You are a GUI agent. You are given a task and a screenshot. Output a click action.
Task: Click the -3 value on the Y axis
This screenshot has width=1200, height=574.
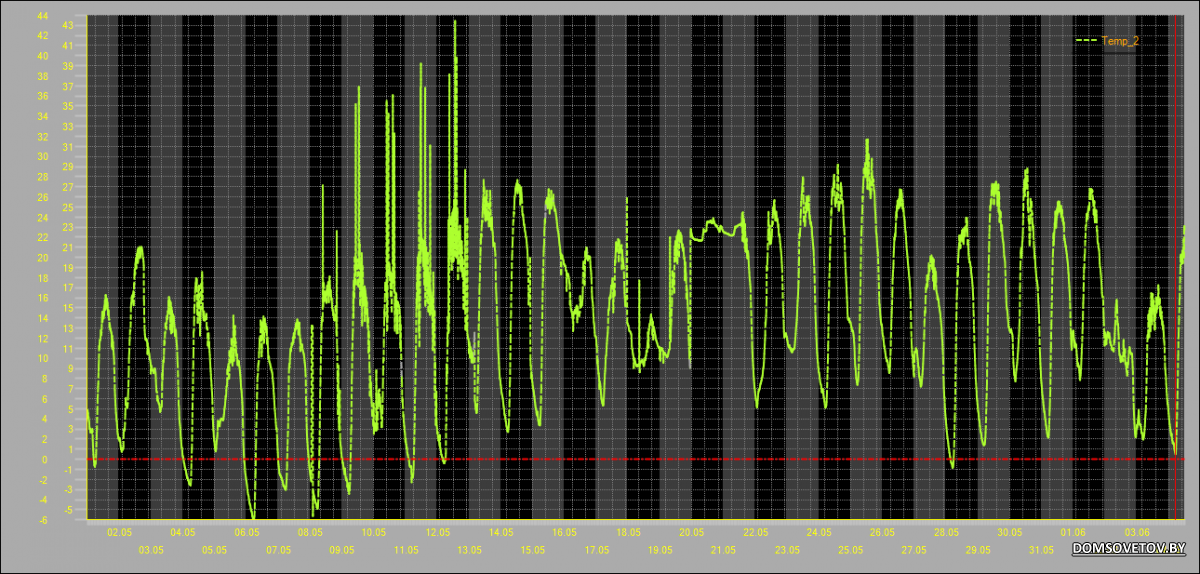coord(68,490)
